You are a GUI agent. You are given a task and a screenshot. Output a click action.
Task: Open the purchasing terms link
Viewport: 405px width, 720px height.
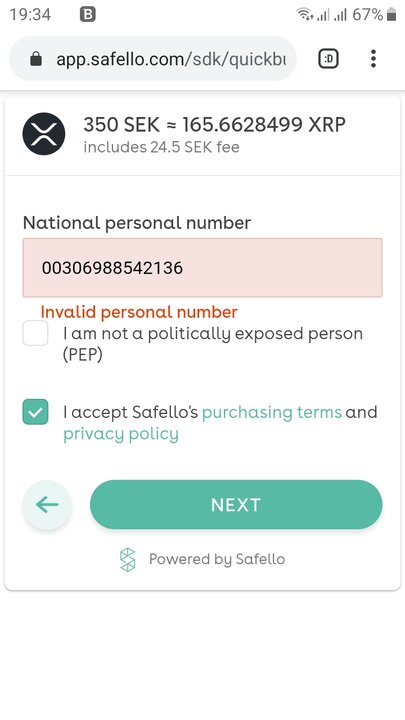272,412
